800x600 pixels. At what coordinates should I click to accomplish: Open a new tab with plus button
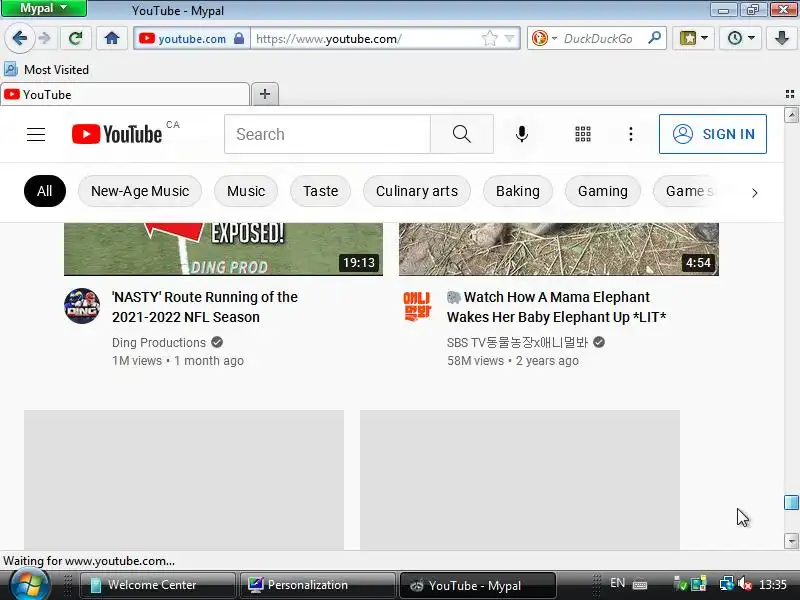pyautogui.click(x=265, y=94)
